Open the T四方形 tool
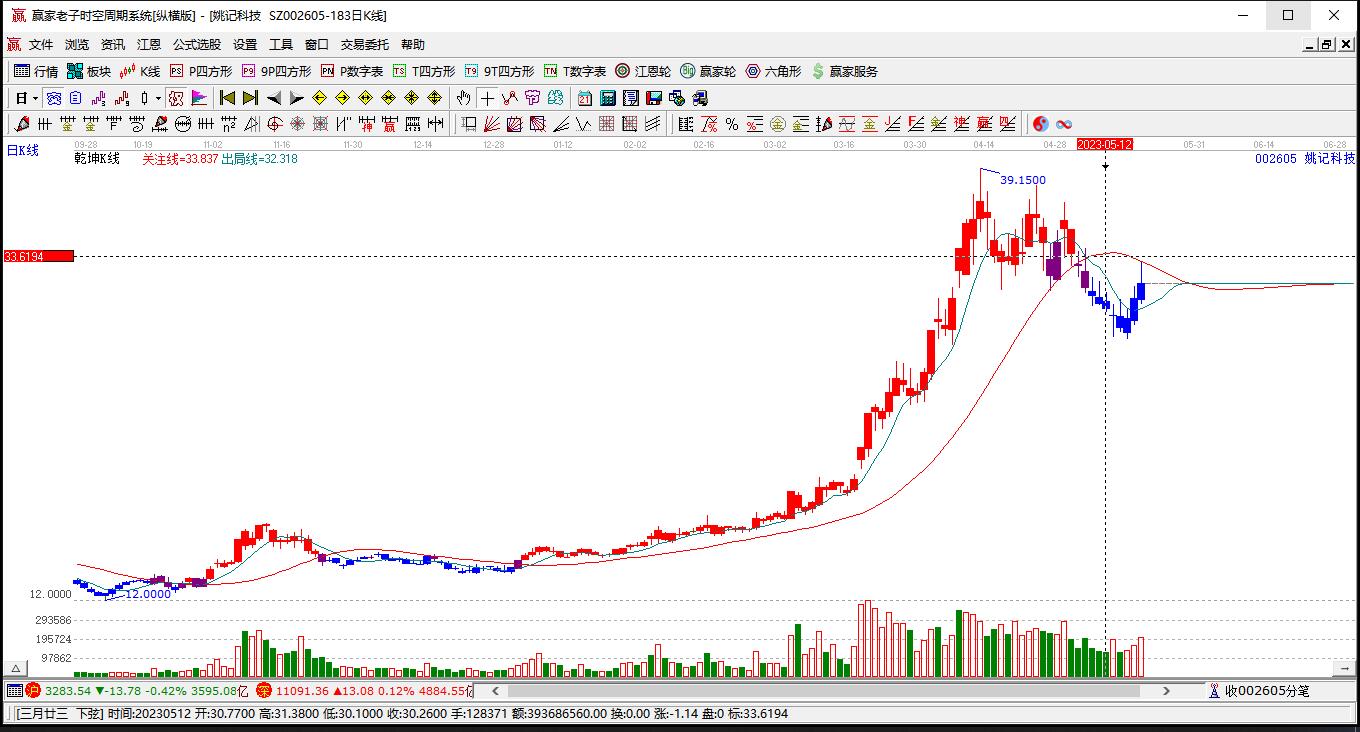 [x=424, y=71]
